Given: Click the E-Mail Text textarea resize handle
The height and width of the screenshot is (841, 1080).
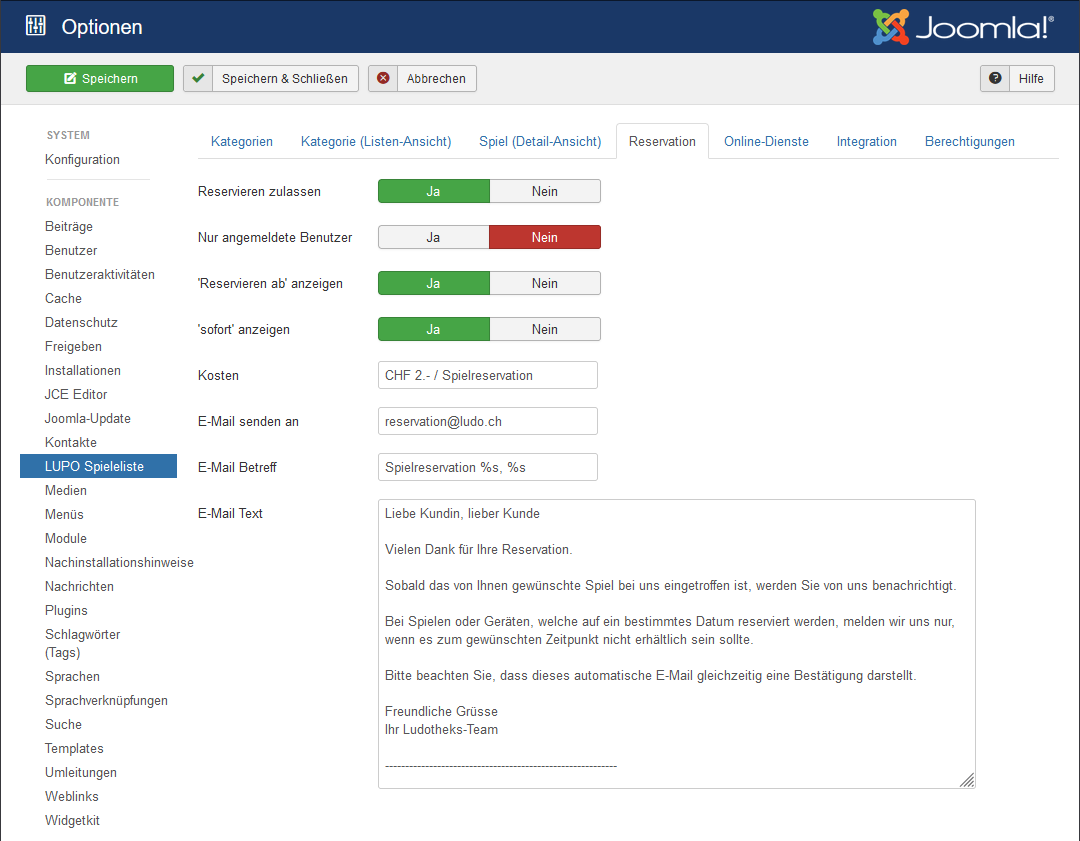Looking at the screenshot, I should 967,780.
